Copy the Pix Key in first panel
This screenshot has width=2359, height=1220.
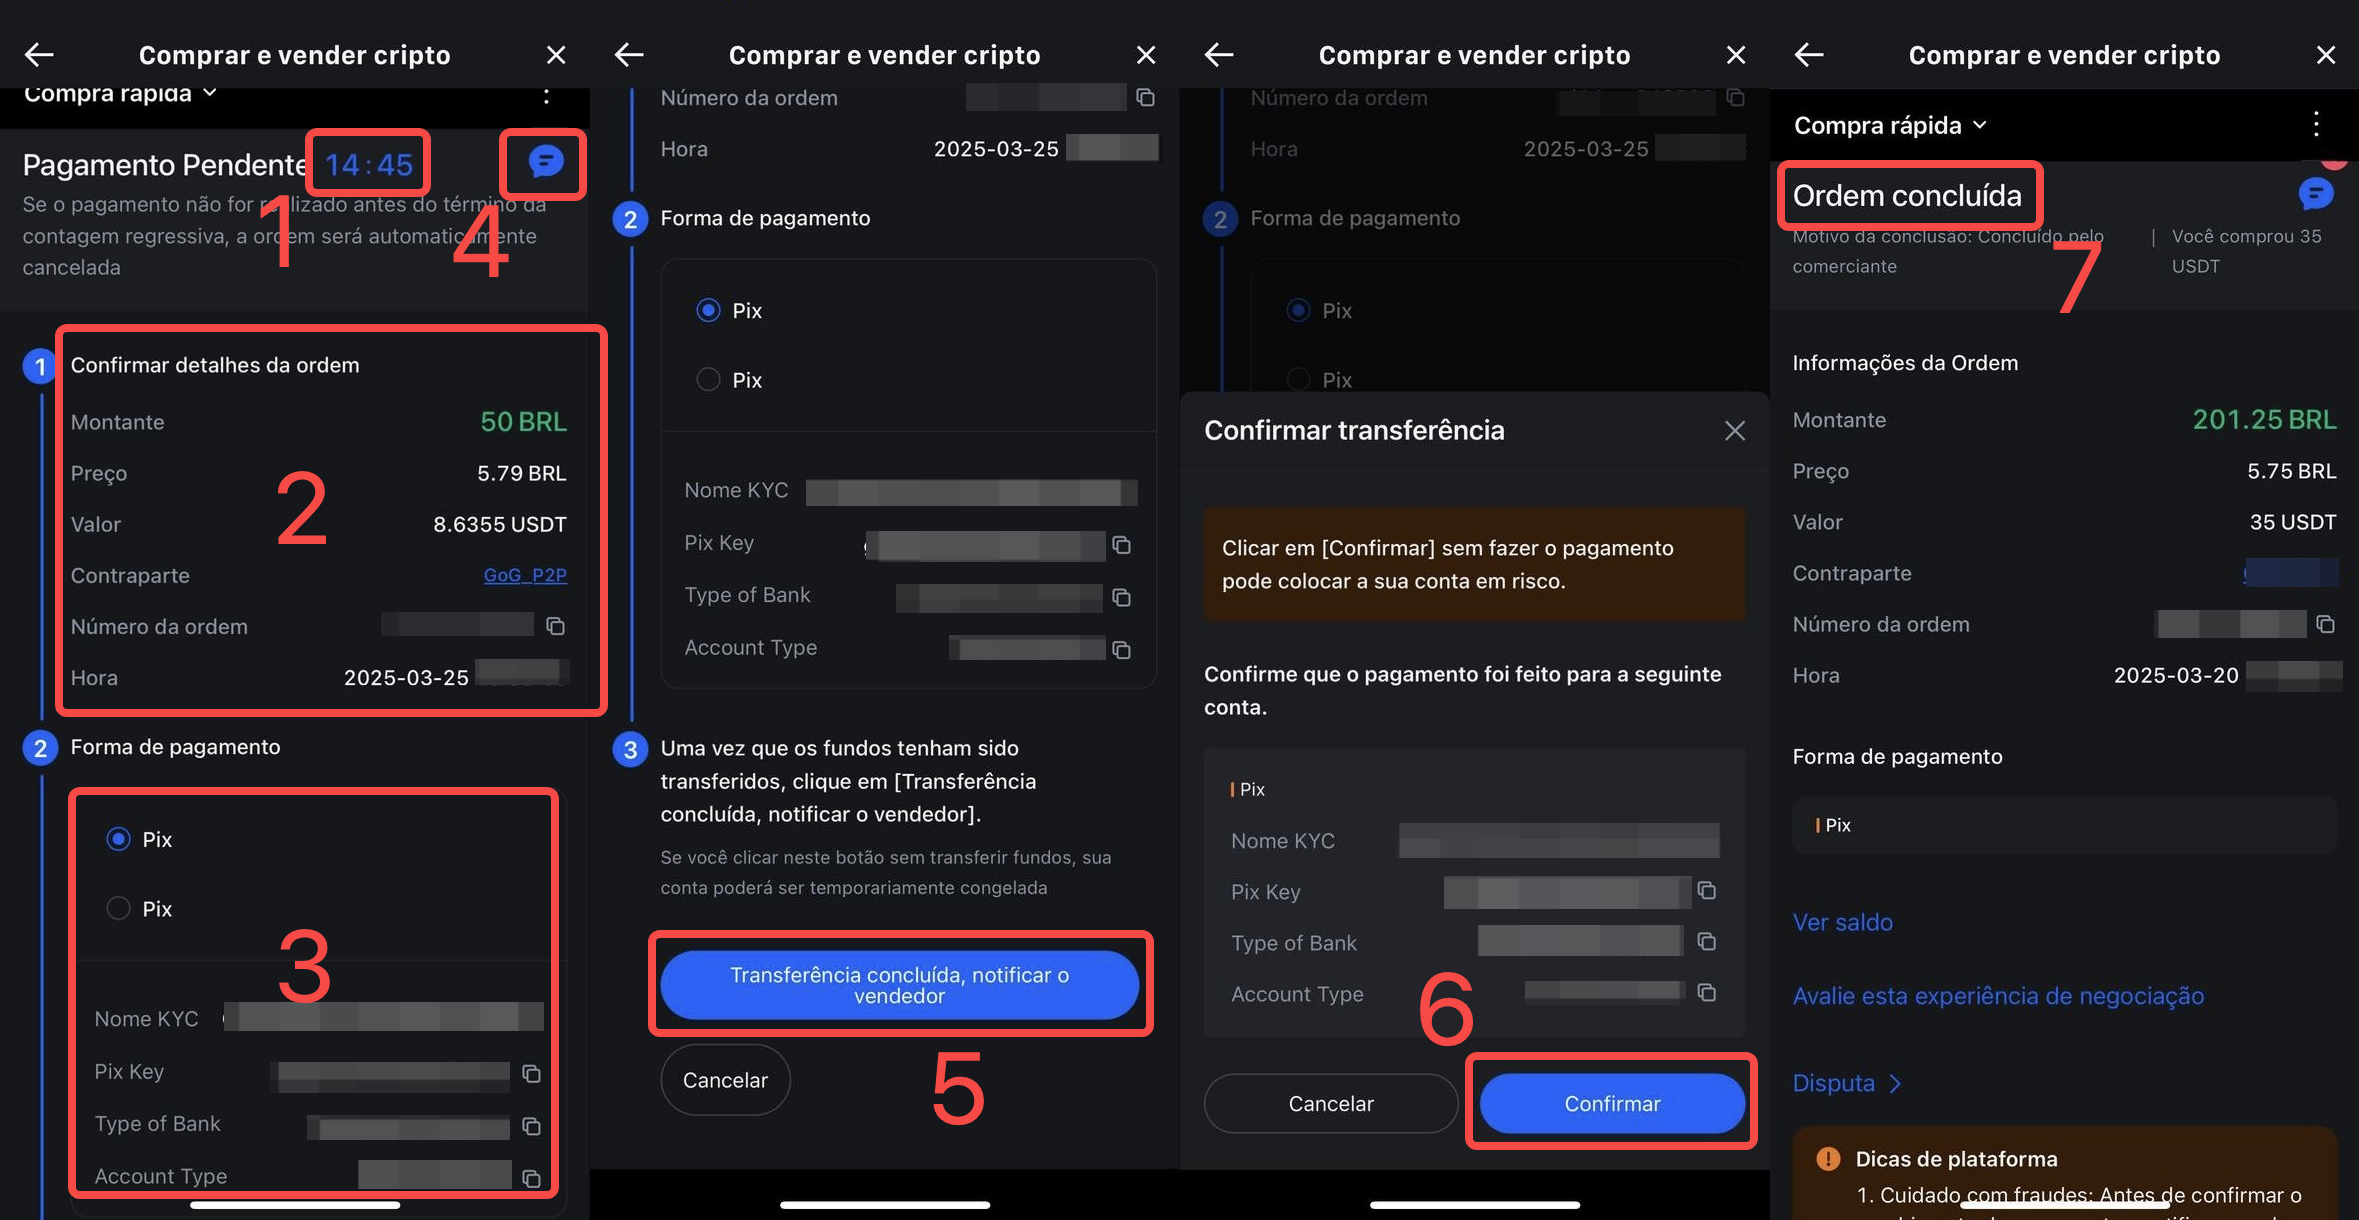531,1073
